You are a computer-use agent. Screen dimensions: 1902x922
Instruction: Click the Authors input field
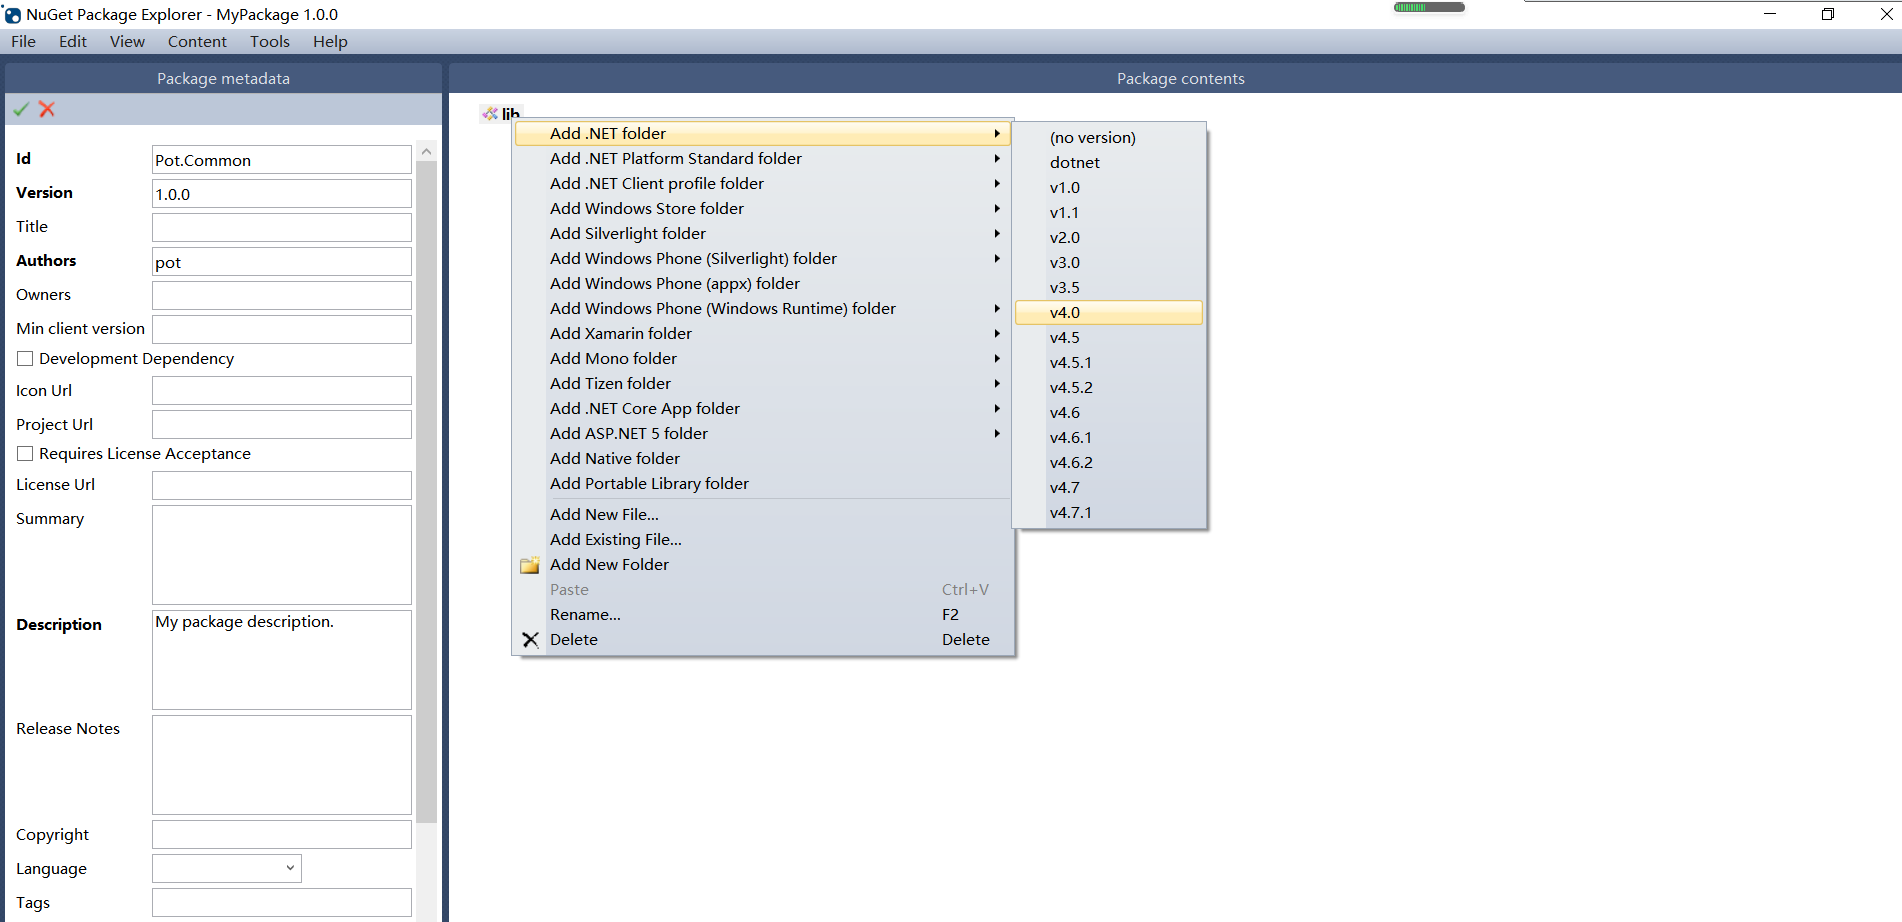click(282, 262)
